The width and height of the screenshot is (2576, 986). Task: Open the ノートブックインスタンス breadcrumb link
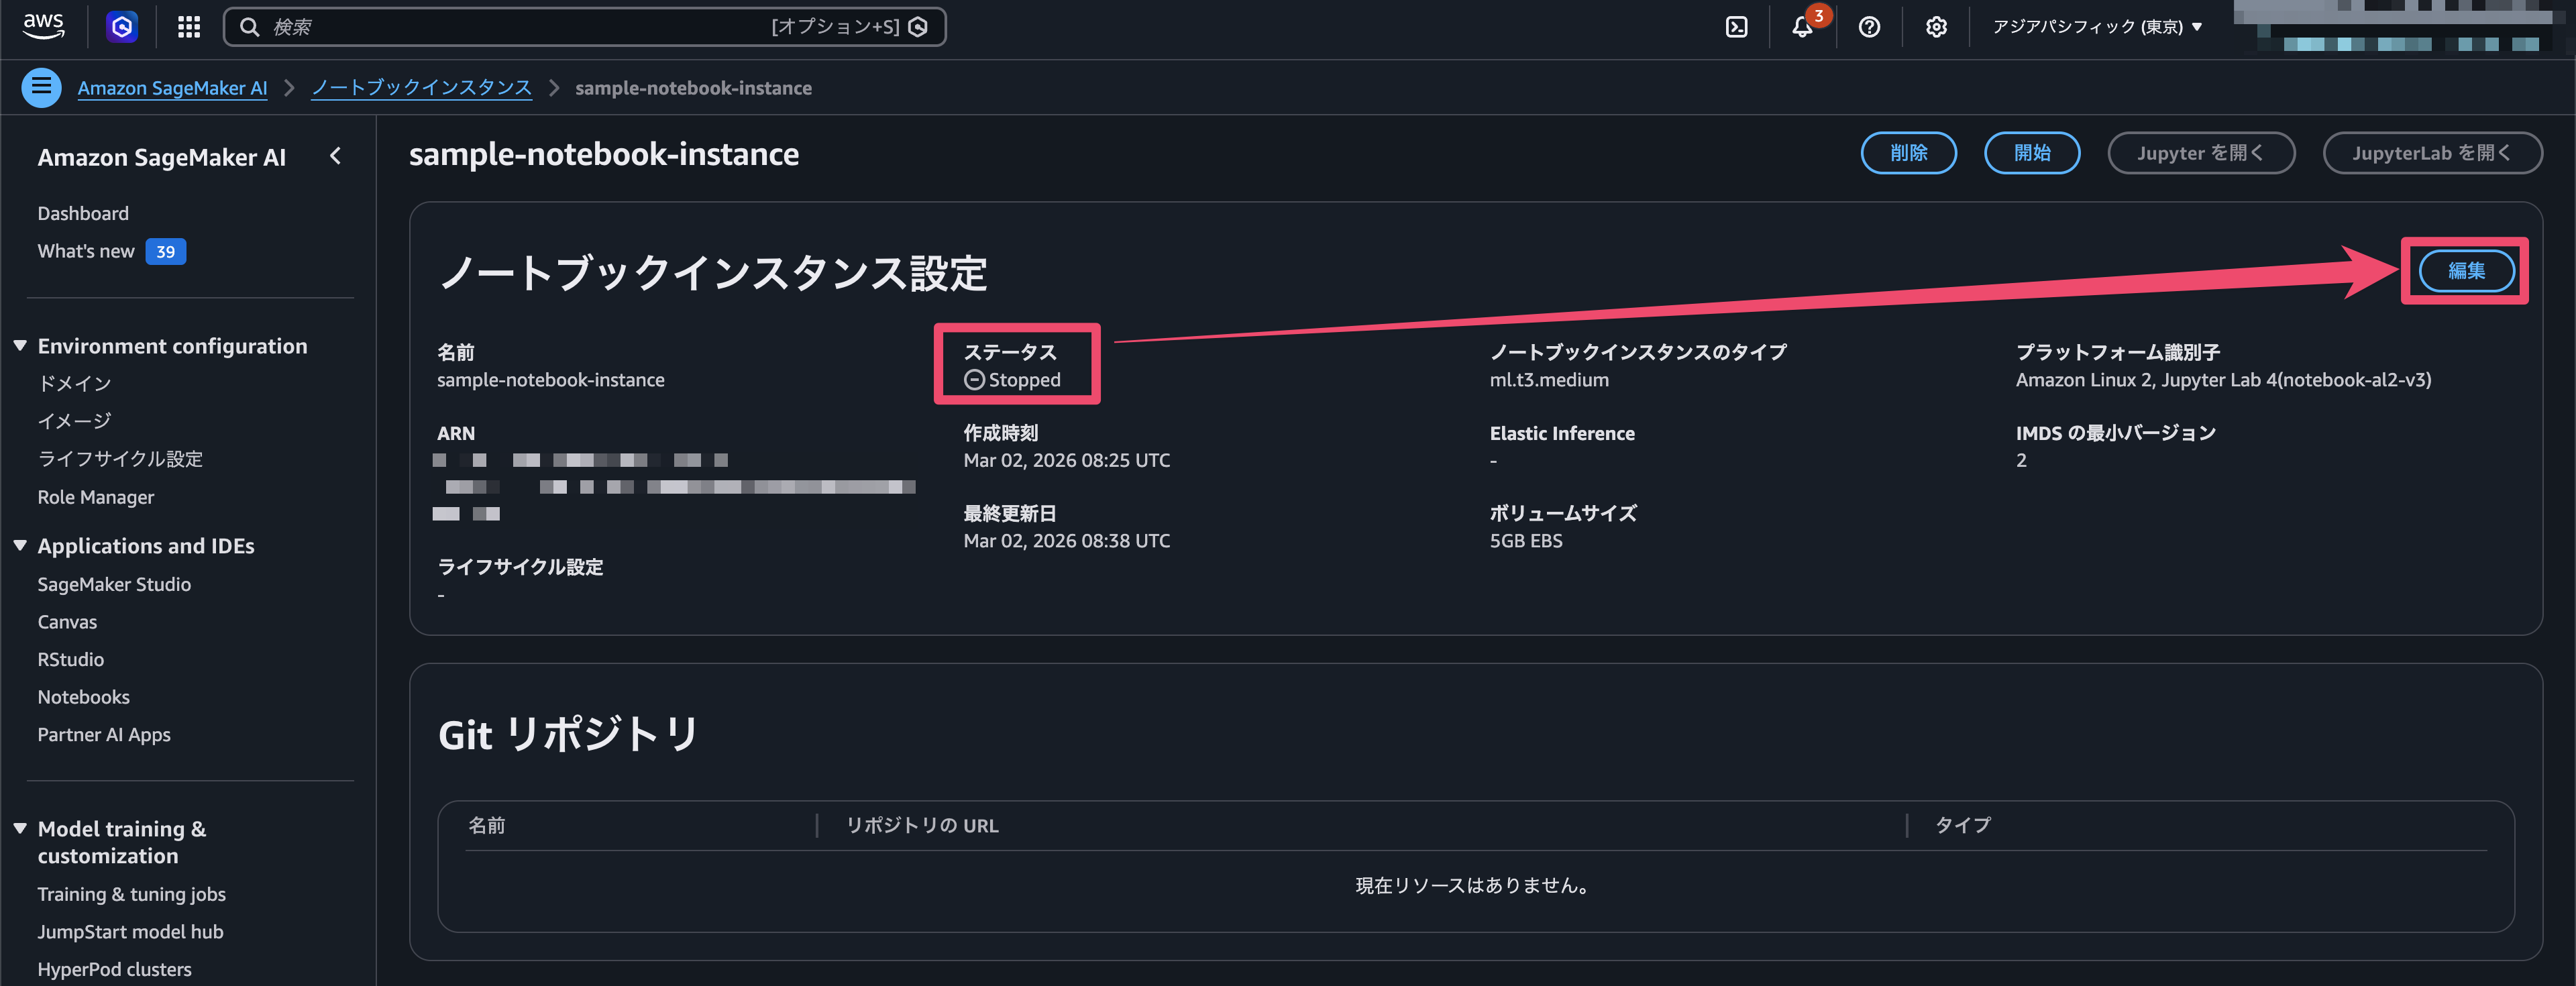(x=421, y=87)
